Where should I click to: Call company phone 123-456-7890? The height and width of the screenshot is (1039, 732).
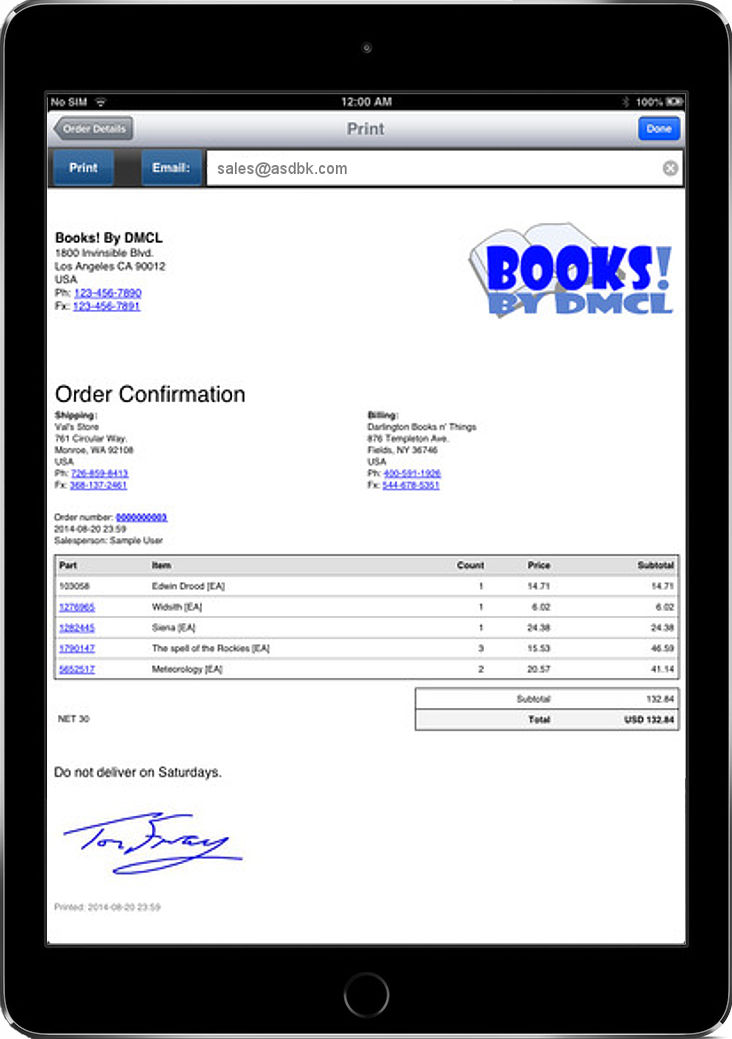coord(107,293)
